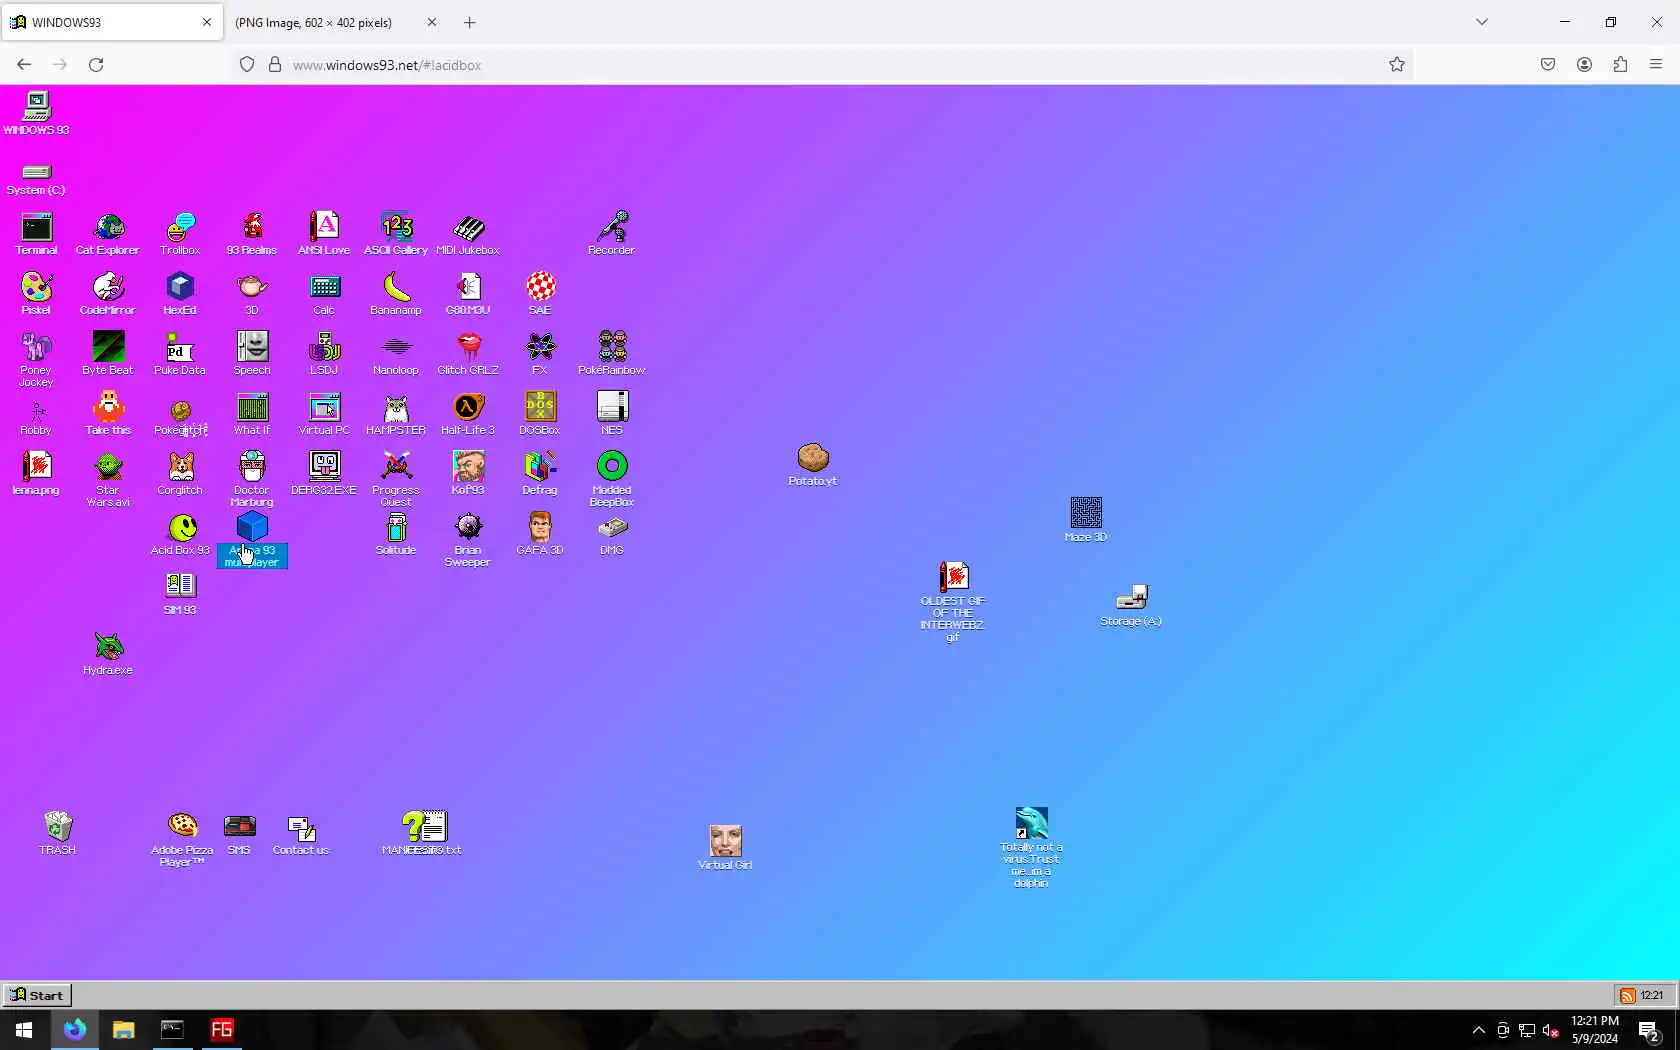
Task: Open the System (C:) drive icon
Action: tap(36, 178)
